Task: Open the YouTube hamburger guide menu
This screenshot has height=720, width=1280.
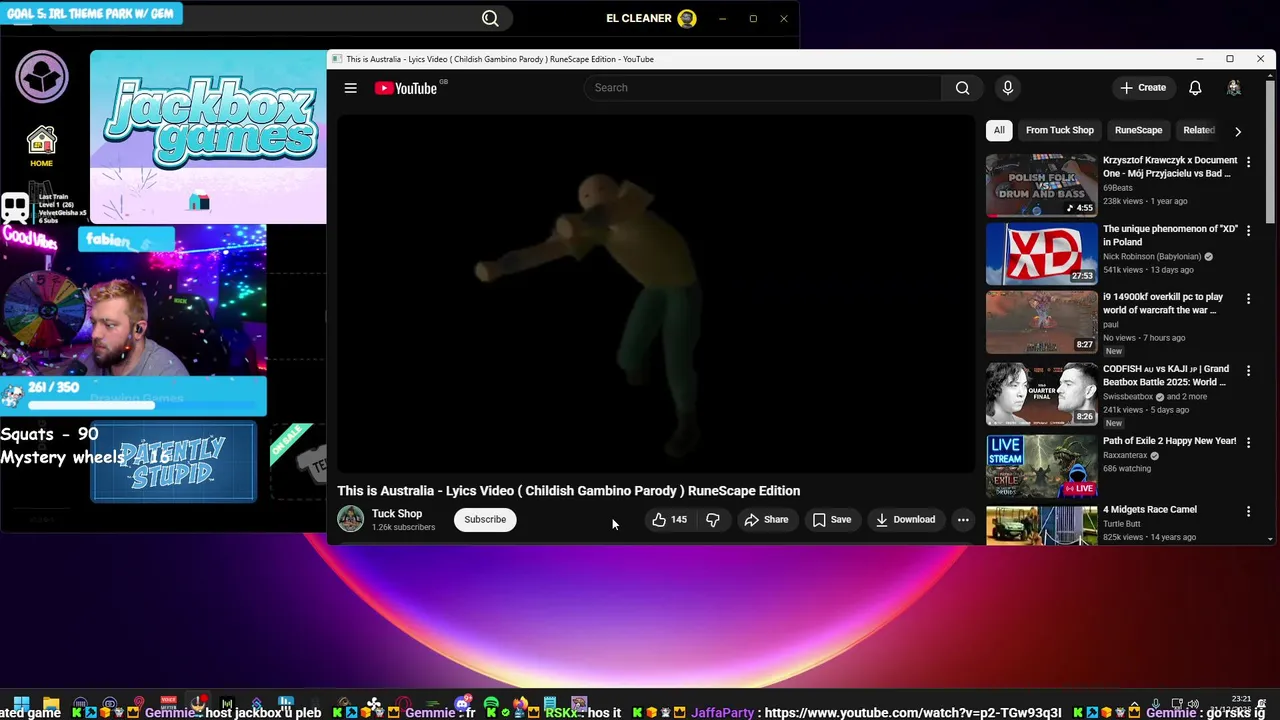Action: [x=350, y=88]
